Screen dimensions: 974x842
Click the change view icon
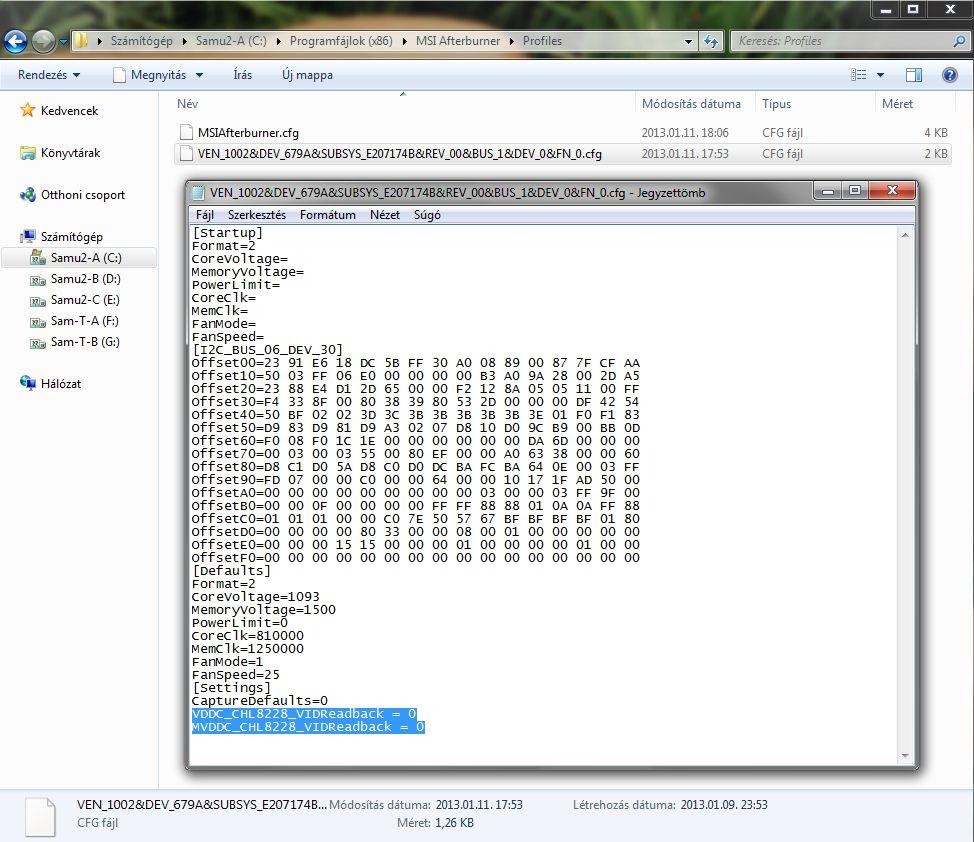tap(858, 75)
